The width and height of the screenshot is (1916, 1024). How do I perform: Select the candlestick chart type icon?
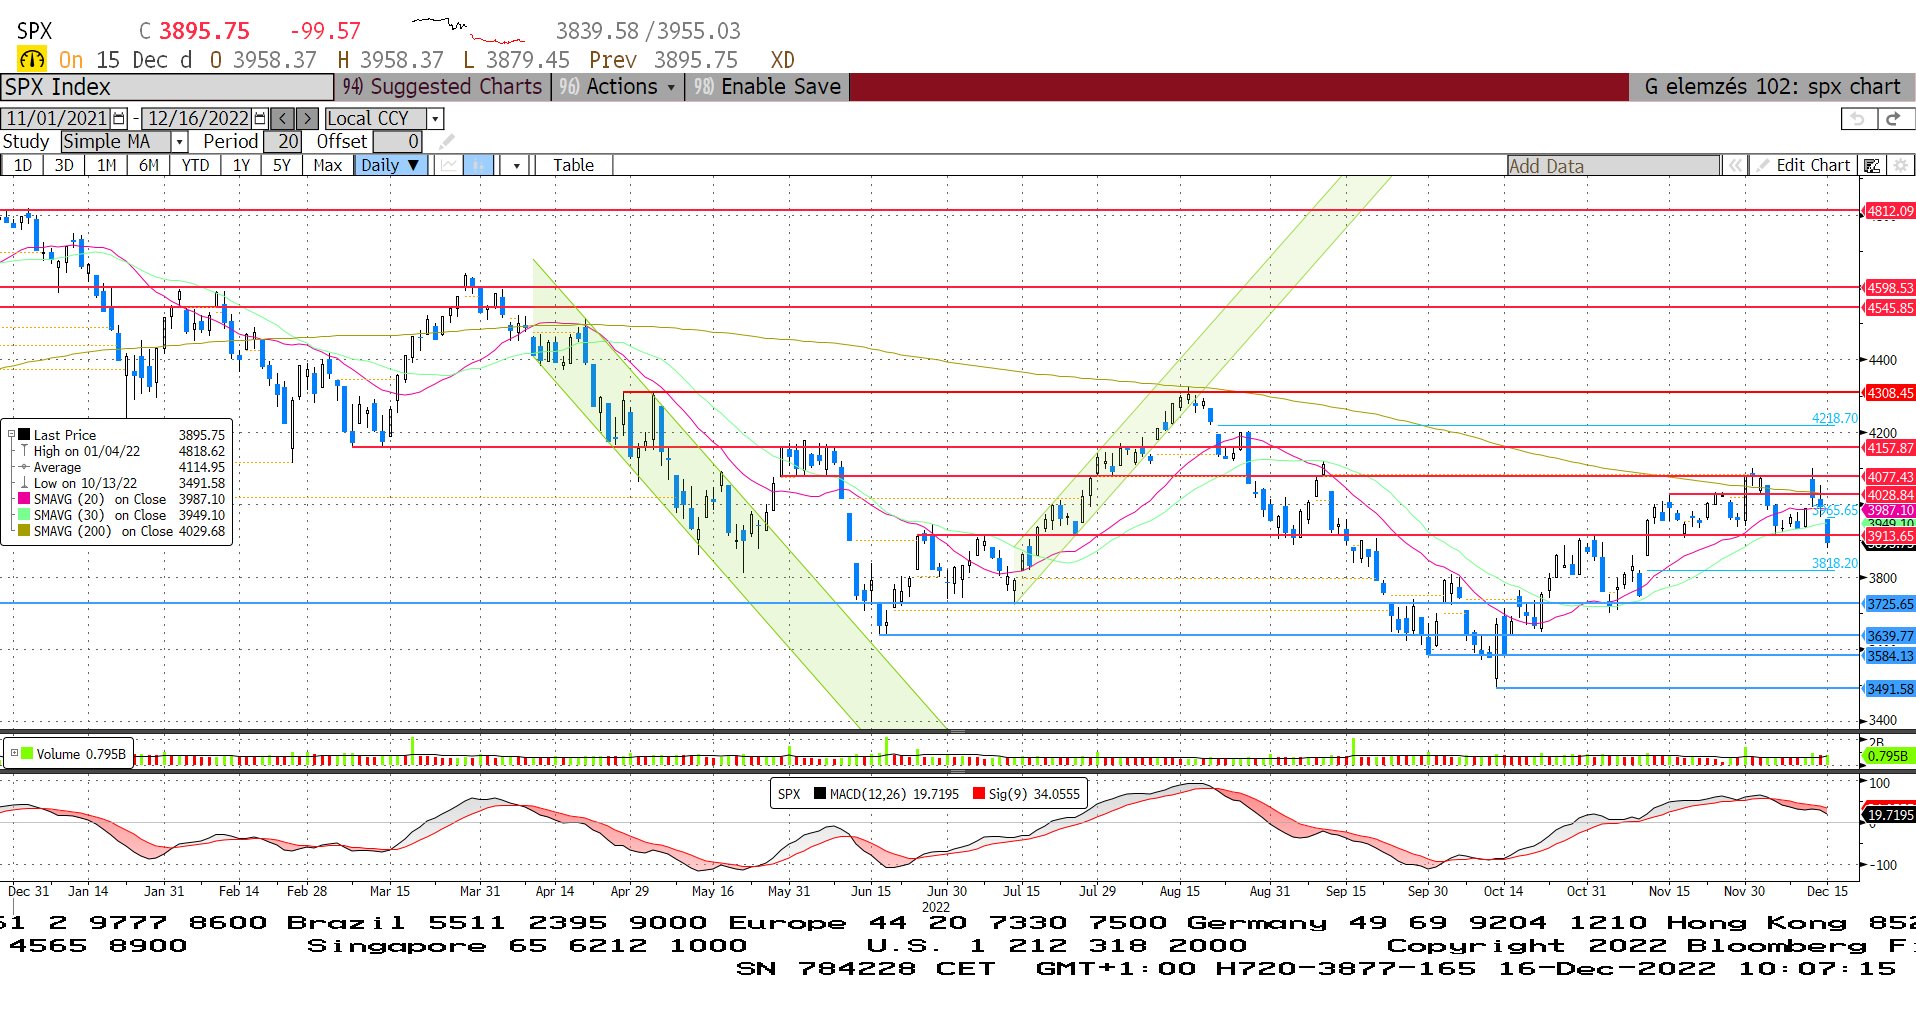pos(479,165)
